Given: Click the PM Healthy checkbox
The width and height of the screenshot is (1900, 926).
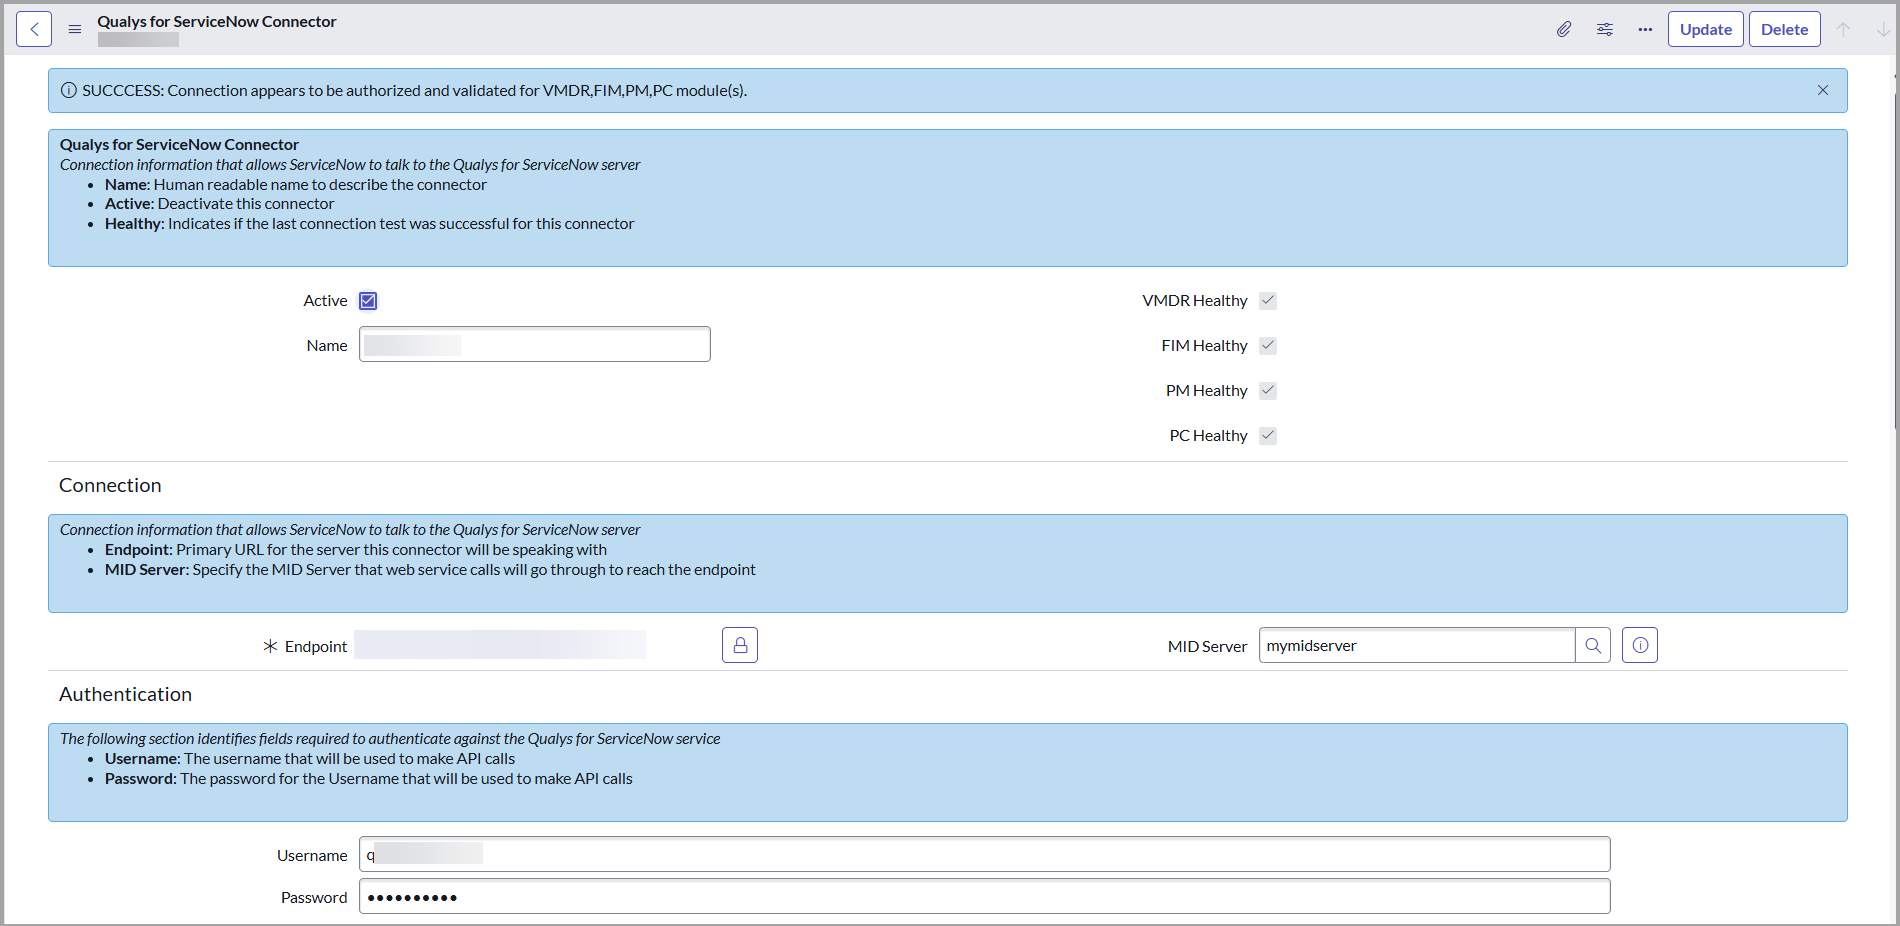Looking at the screenshot, I should (1268, 390).
